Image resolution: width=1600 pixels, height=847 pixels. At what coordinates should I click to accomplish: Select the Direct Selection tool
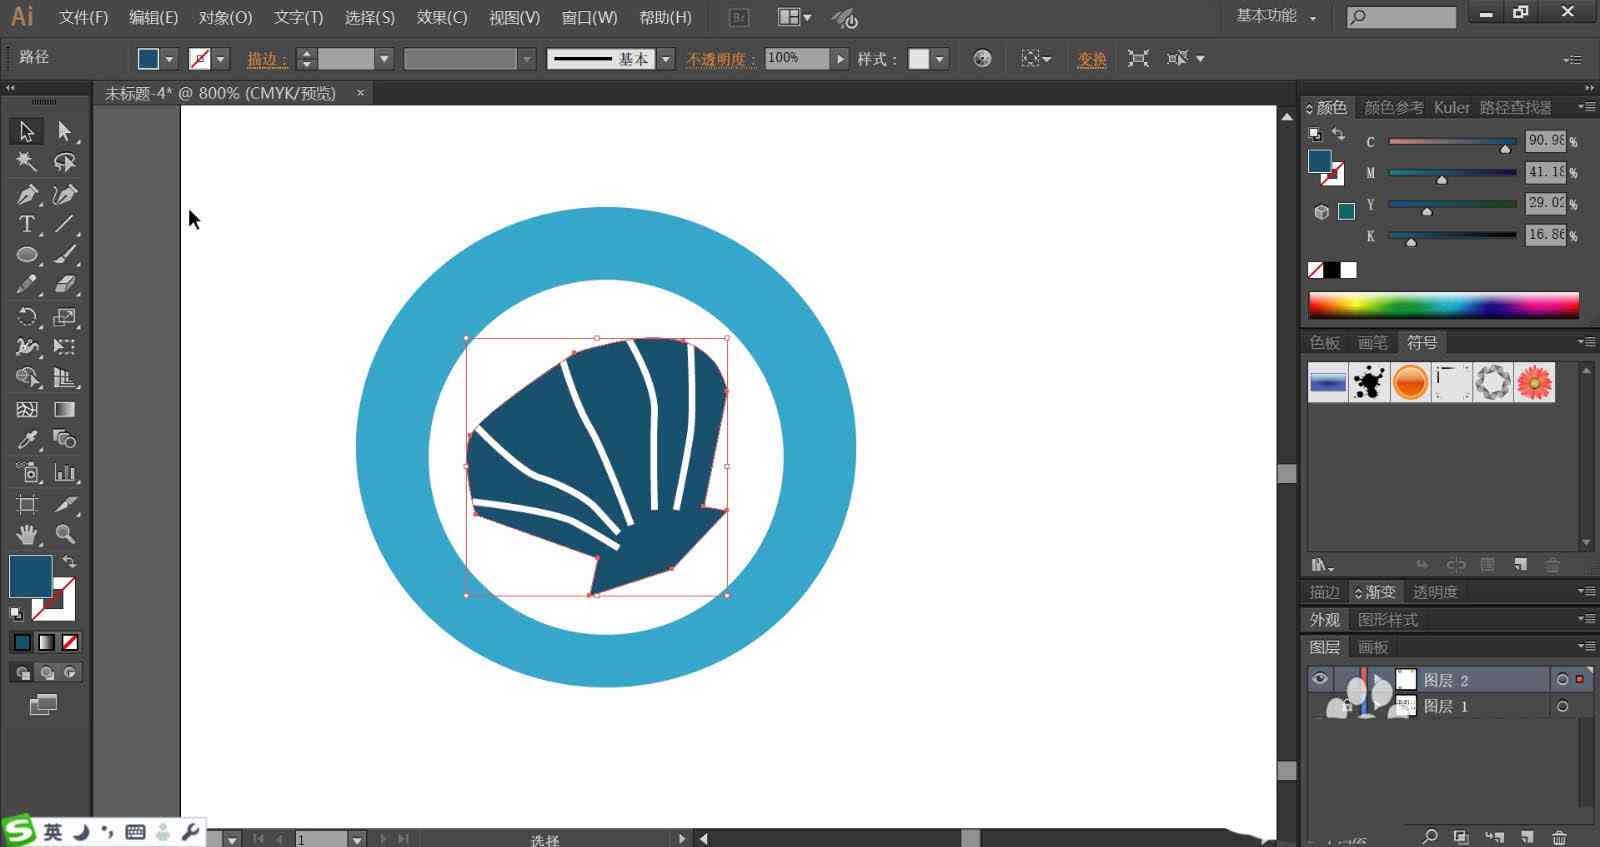(65, 131)
